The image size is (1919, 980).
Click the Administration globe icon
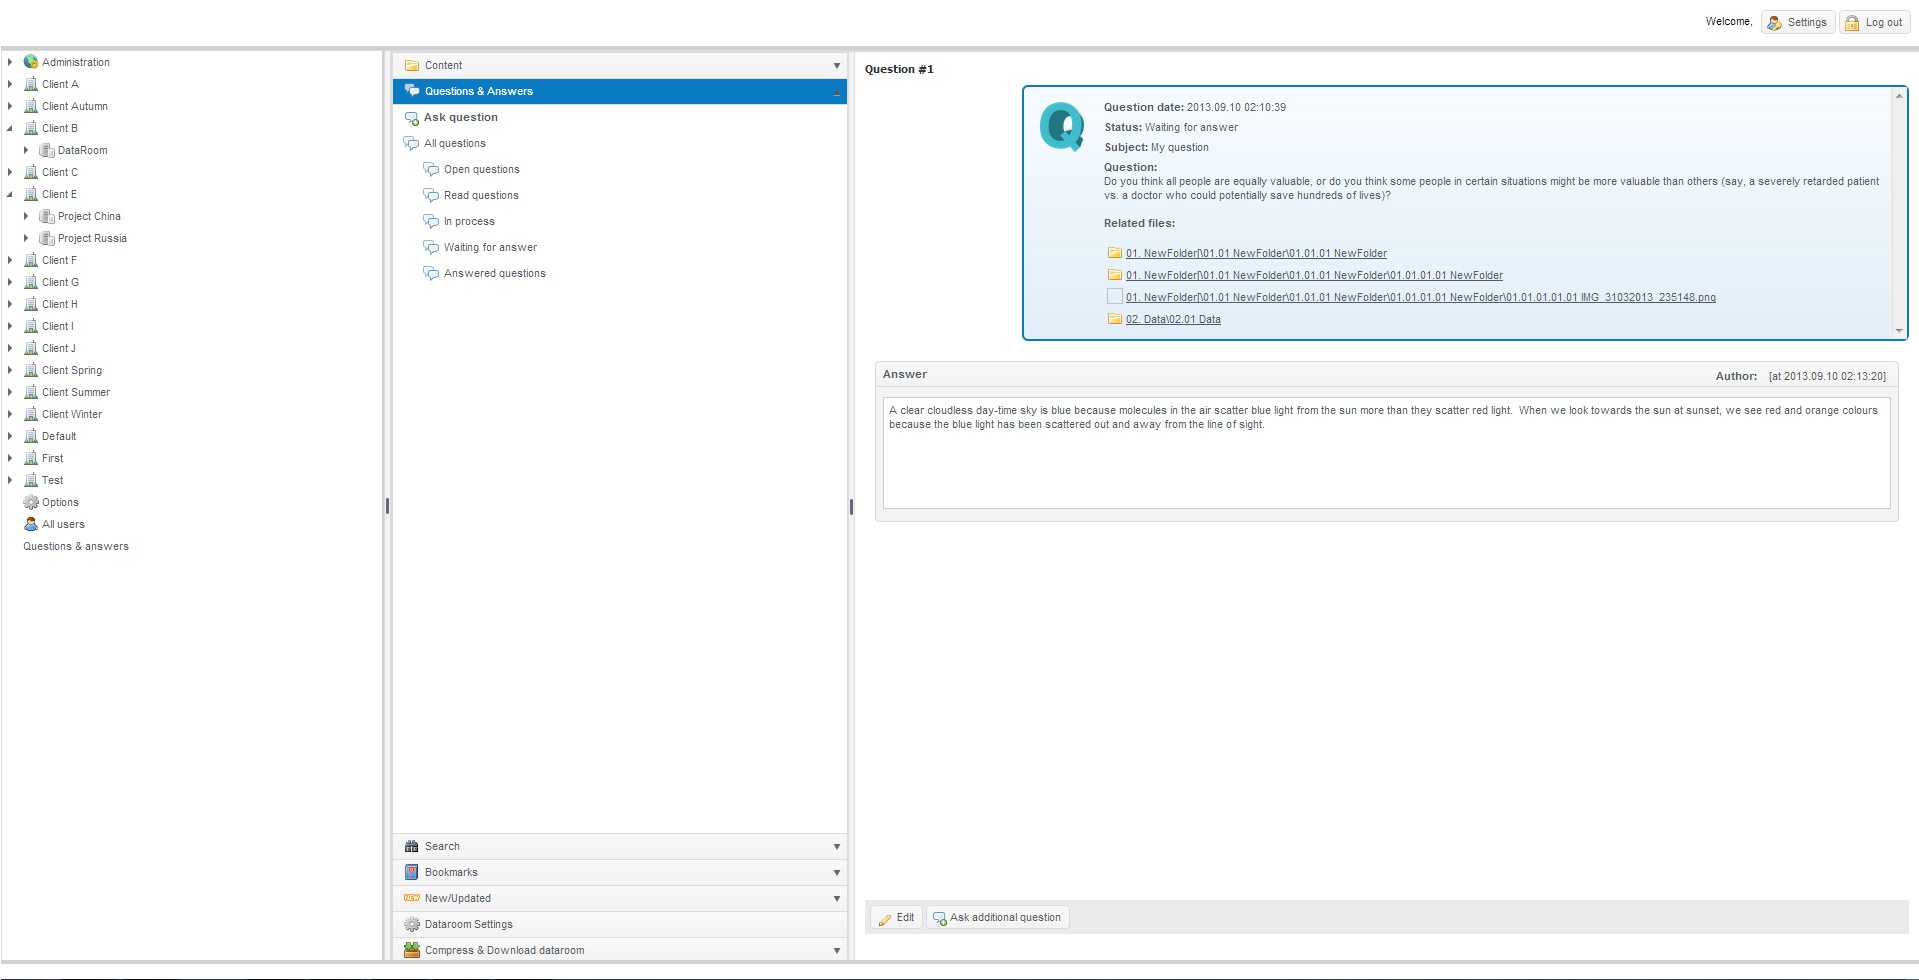point(31,62)
